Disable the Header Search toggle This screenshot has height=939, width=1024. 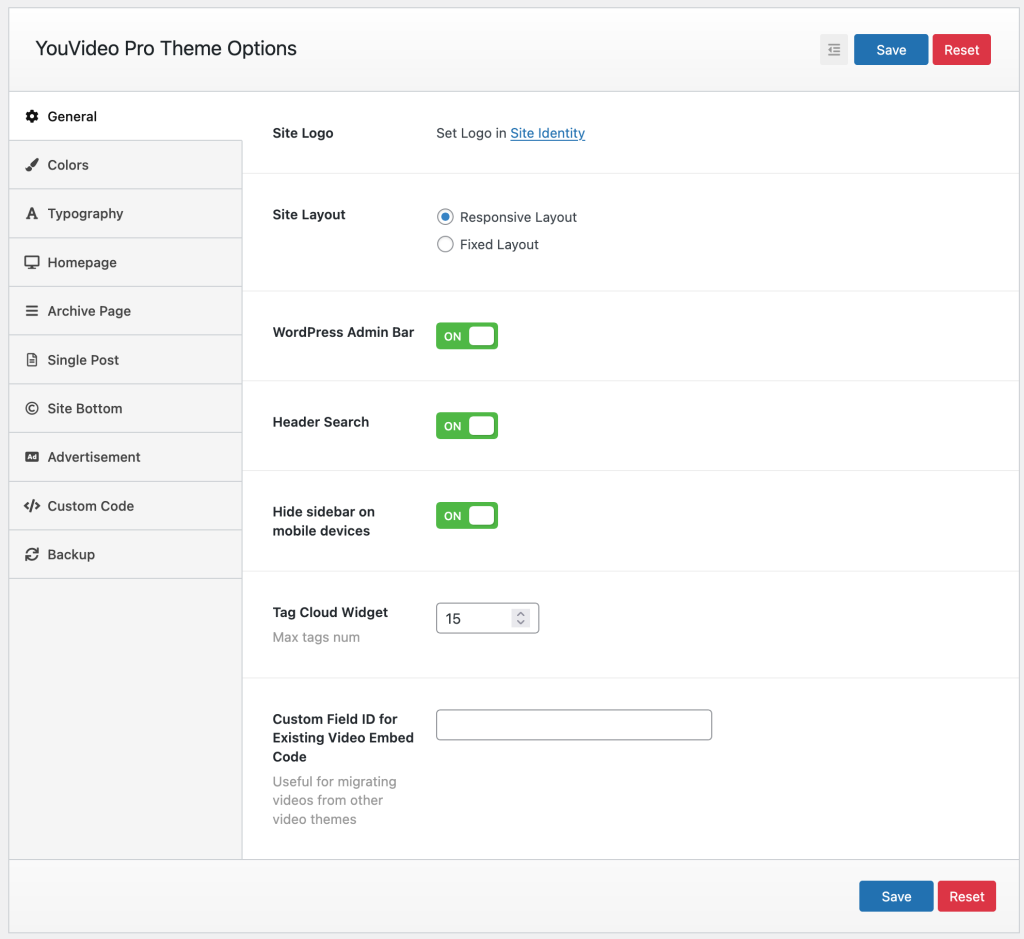[x=467, y=426]
